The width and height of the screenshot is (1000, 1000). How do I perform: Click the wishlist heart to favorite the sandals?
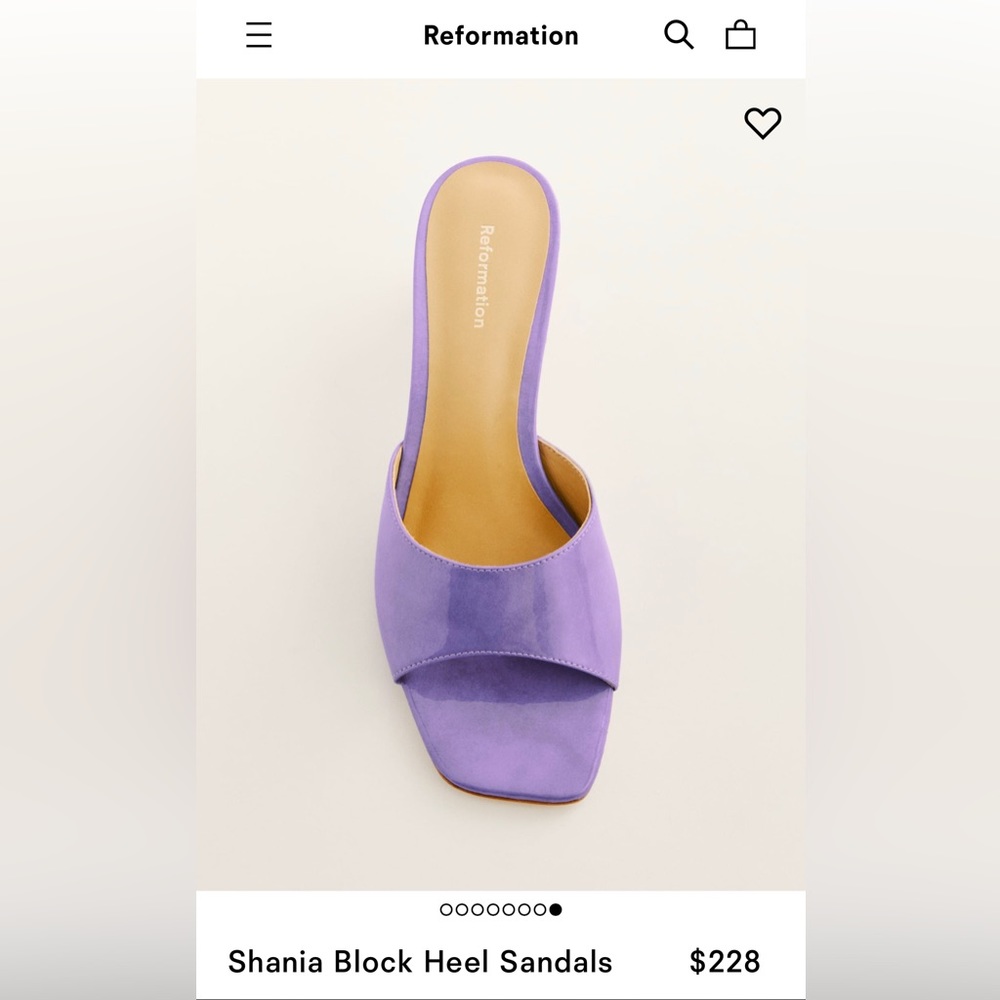pyautogui.click(x=762, y=123)
